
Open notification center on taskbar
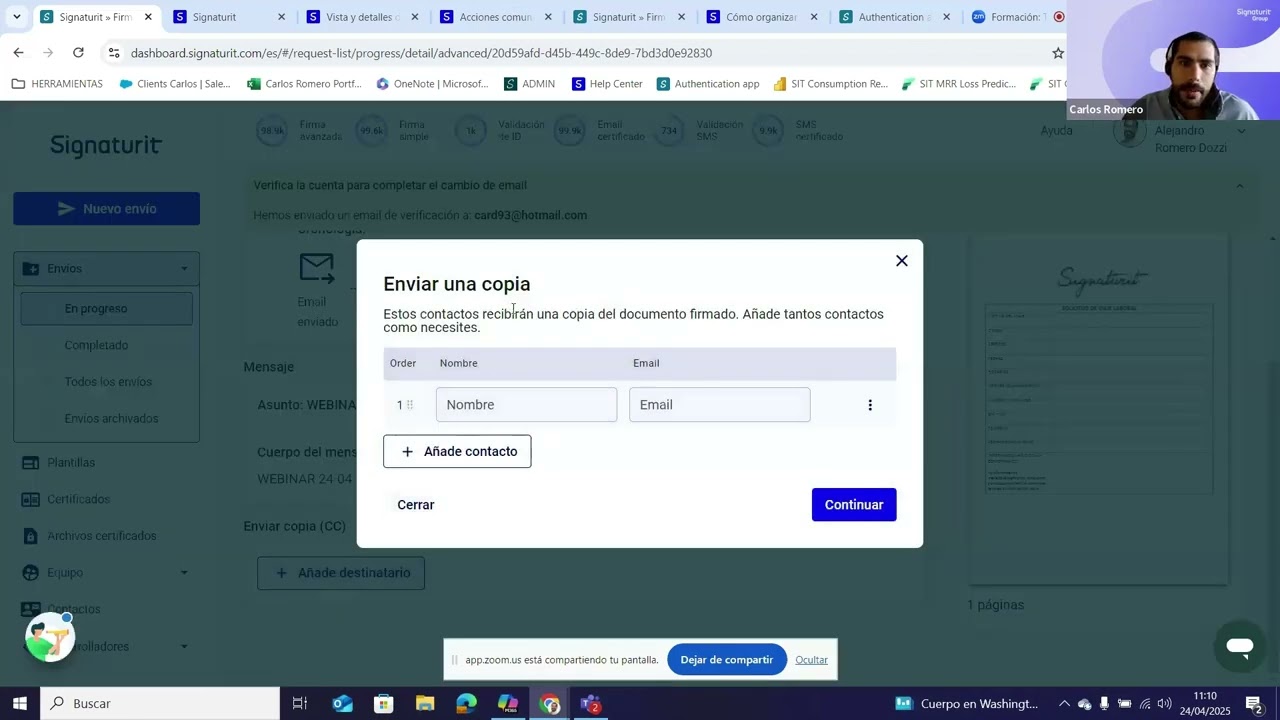click(x=1254, y=703)
